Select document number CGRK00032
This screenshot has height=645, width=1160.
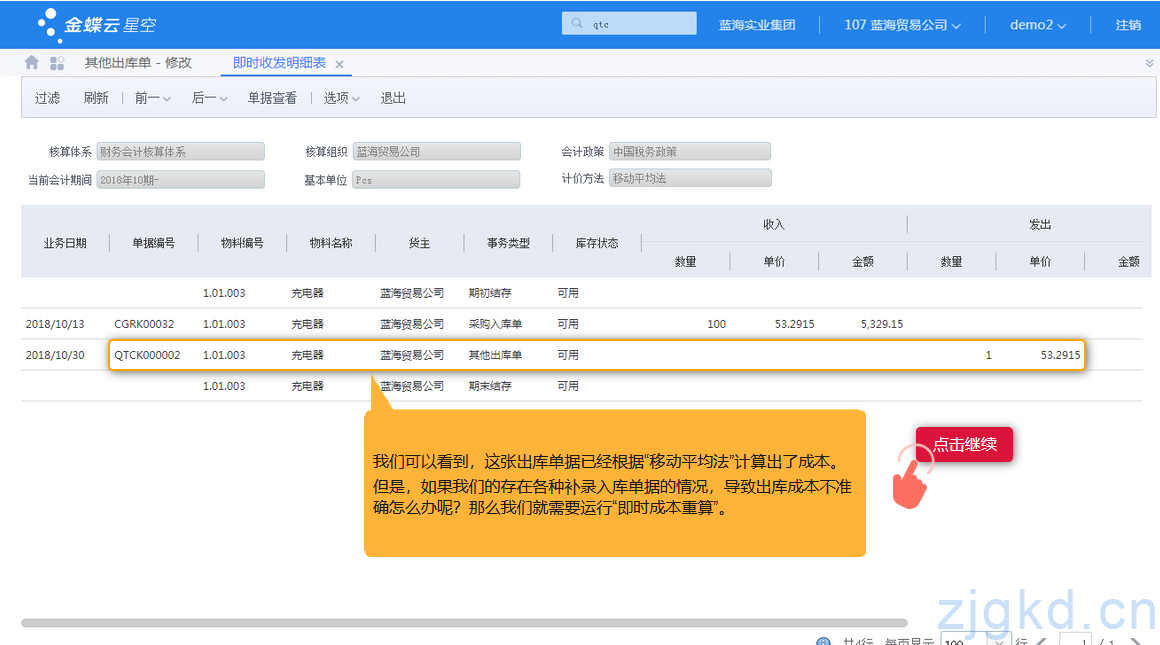coord(144,324)
